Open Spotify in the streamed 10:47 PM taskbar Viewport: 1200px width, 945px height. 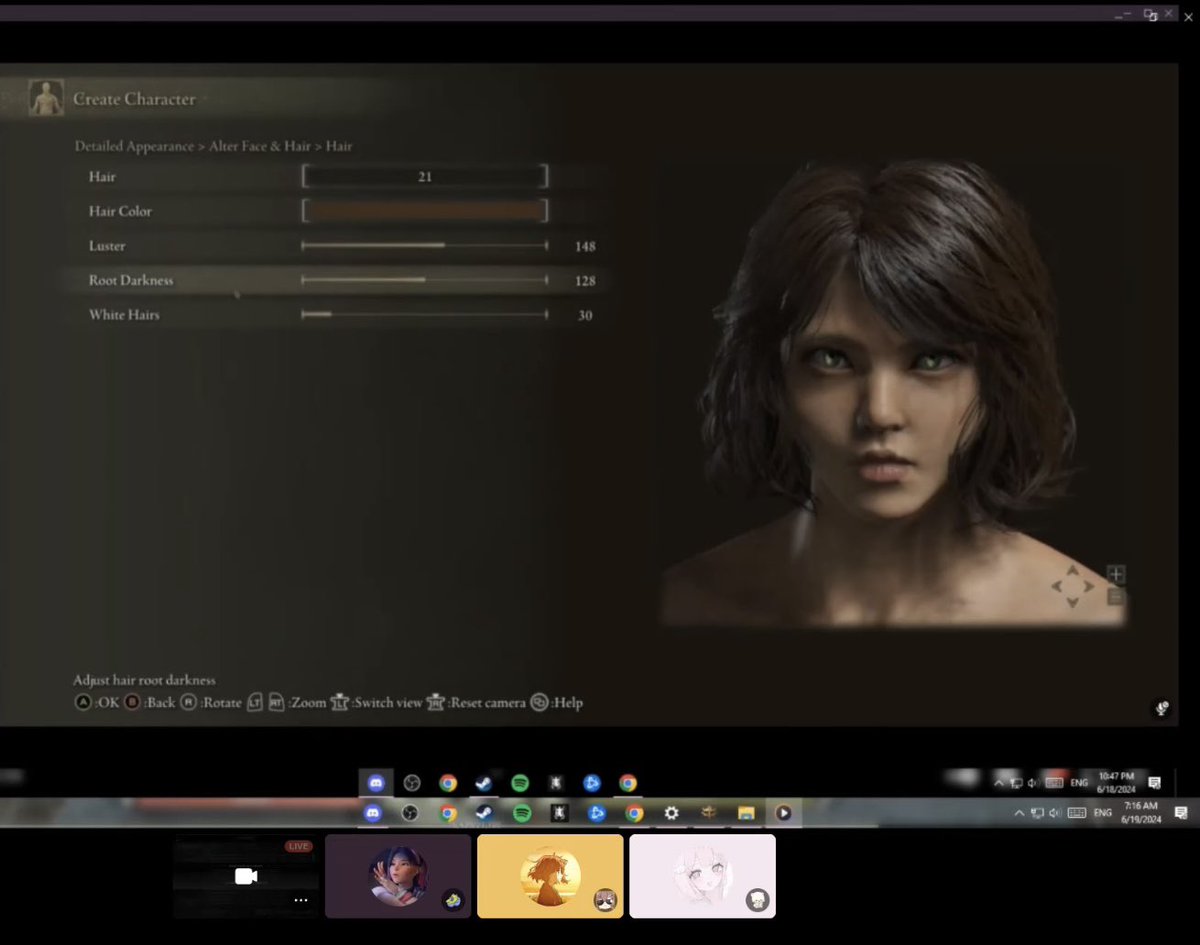coord(519,783)
